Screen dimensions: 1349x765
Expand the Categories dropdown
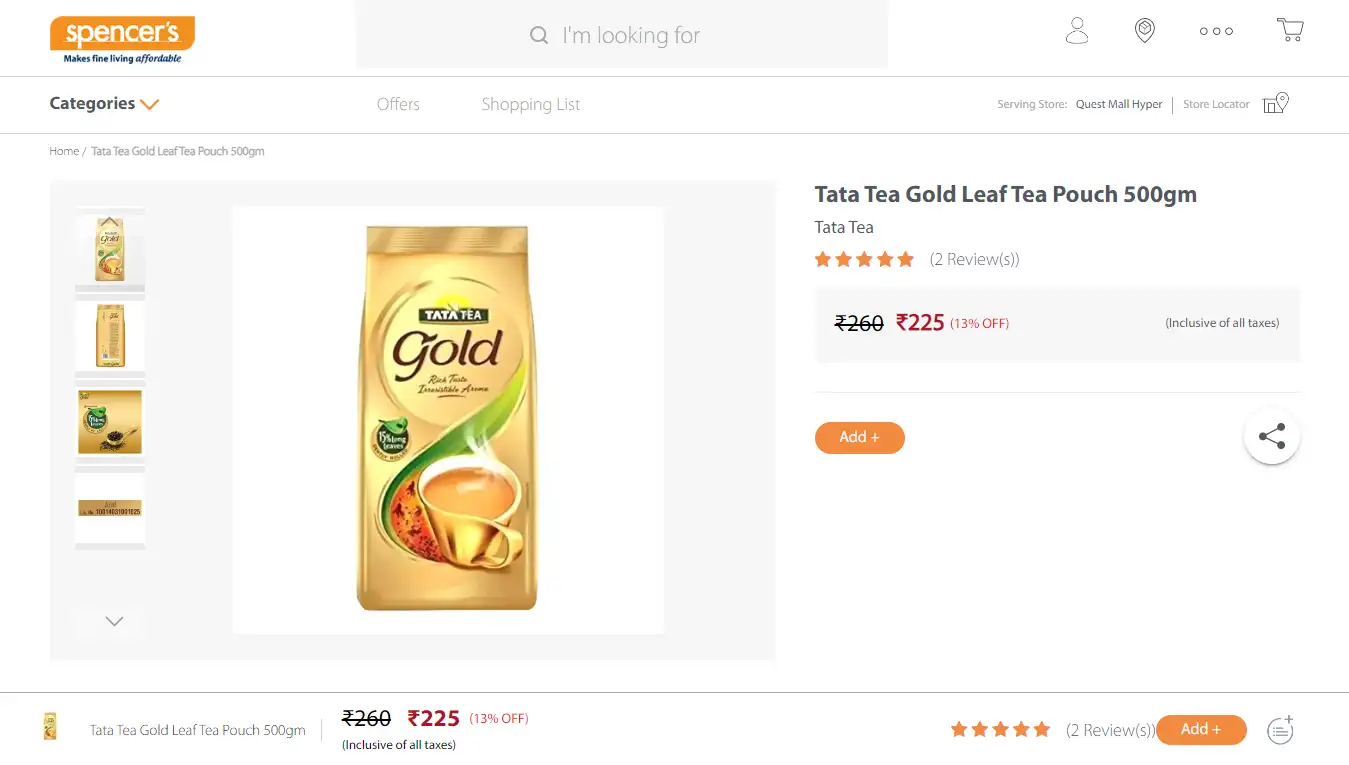pyautogui.click(x=104, y=103)
